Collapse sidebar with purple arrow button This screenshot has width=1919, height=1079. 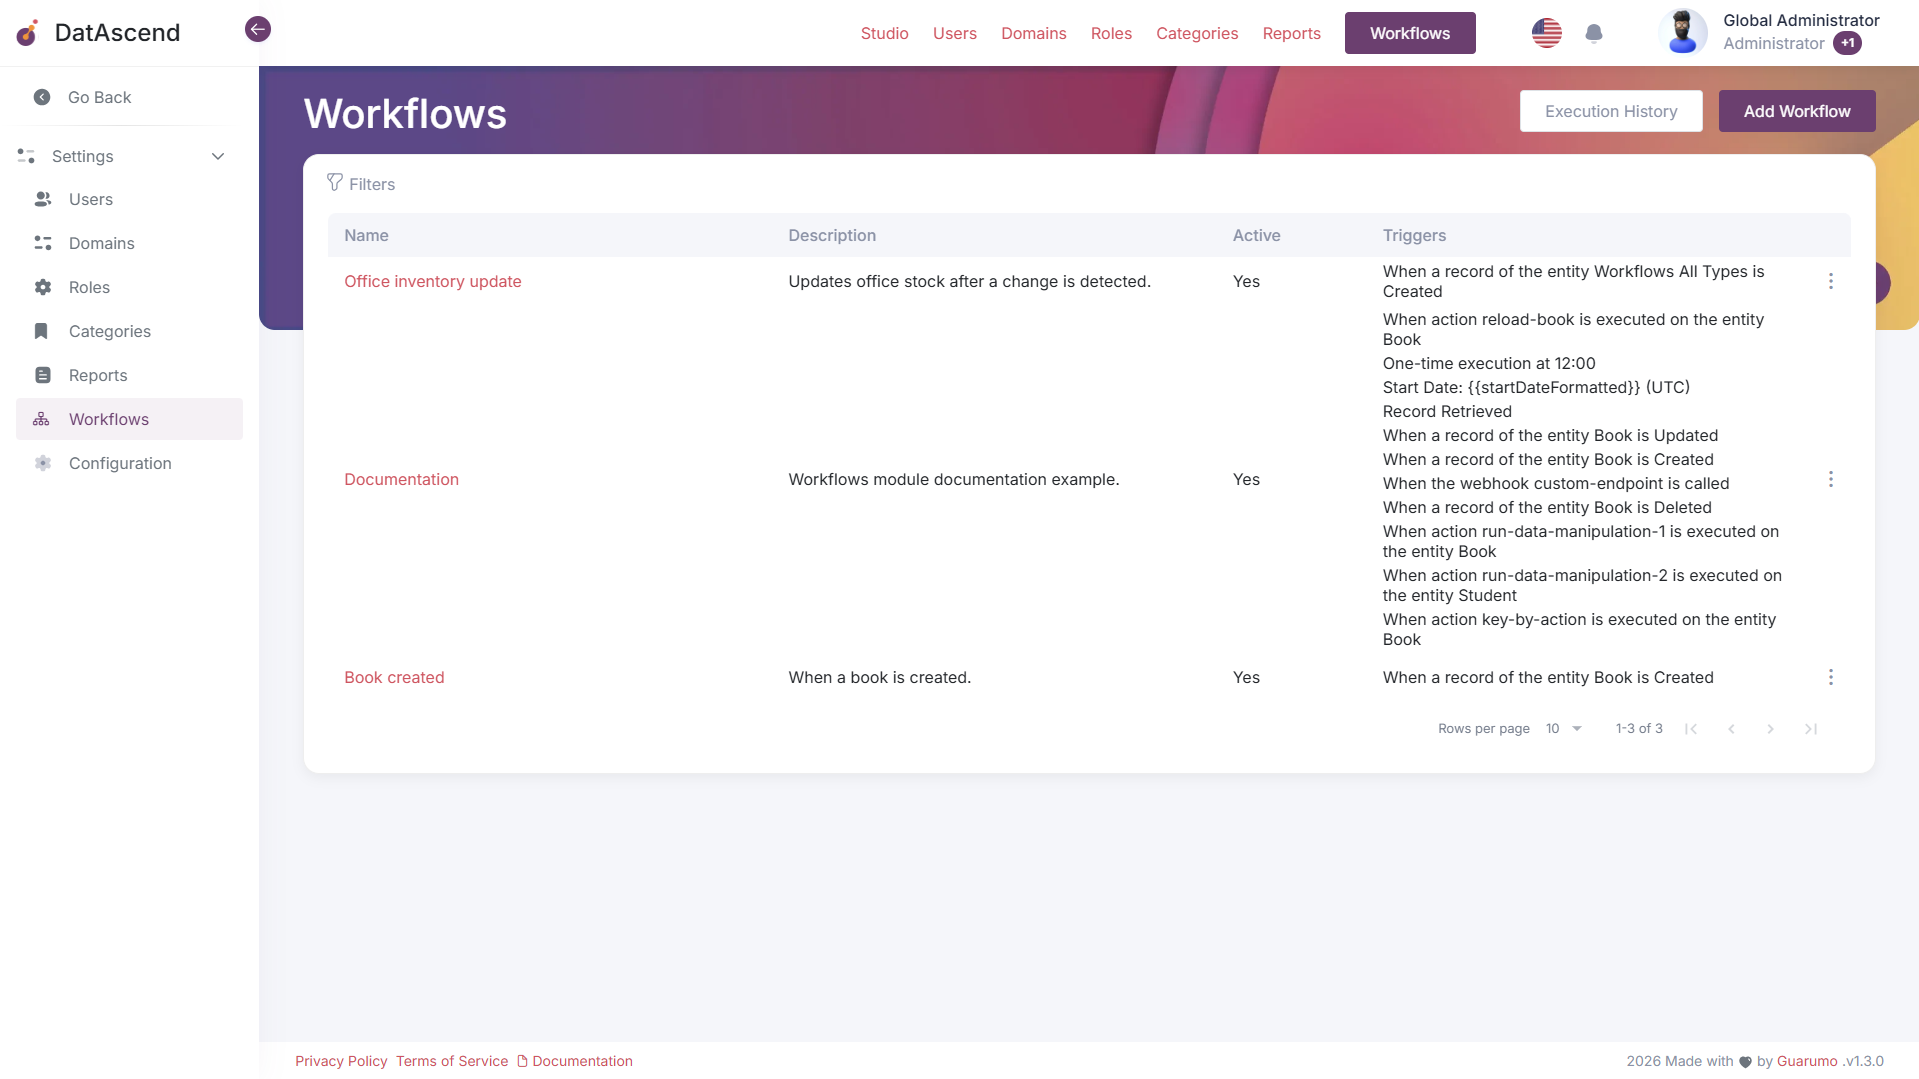258,29
